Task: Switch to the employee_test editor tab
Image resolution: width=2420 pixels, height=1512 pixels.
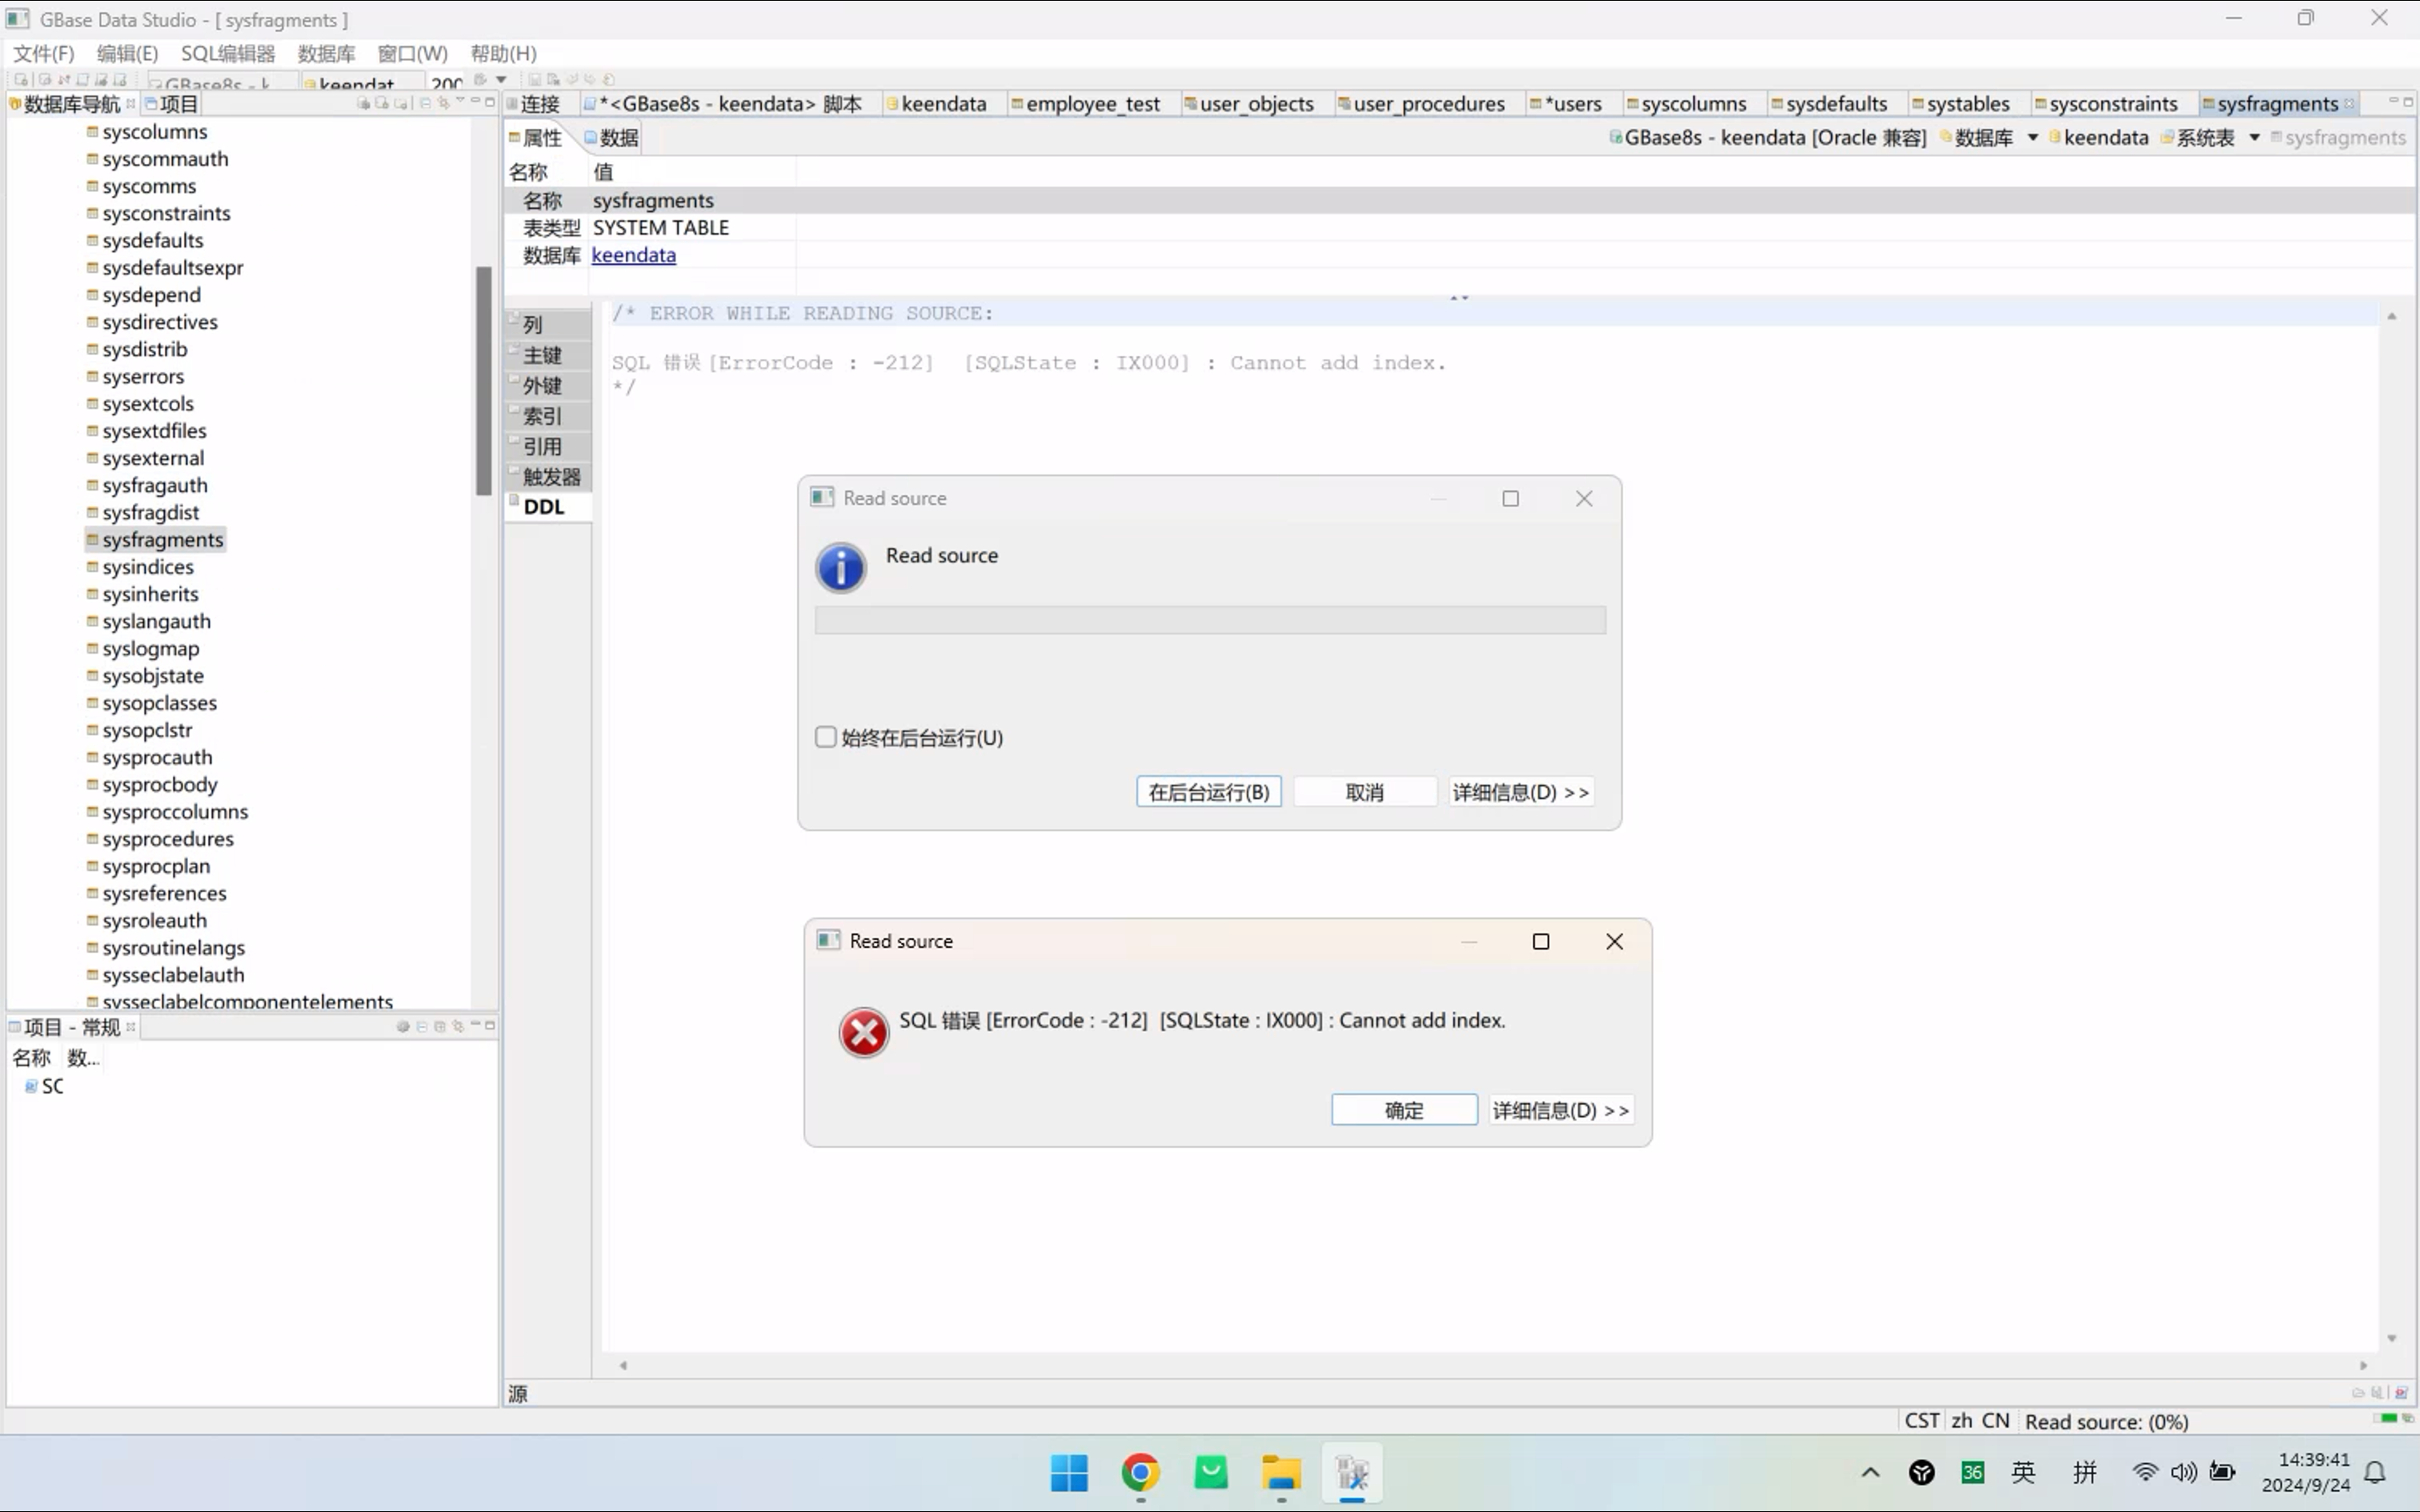Action: 1092,104
